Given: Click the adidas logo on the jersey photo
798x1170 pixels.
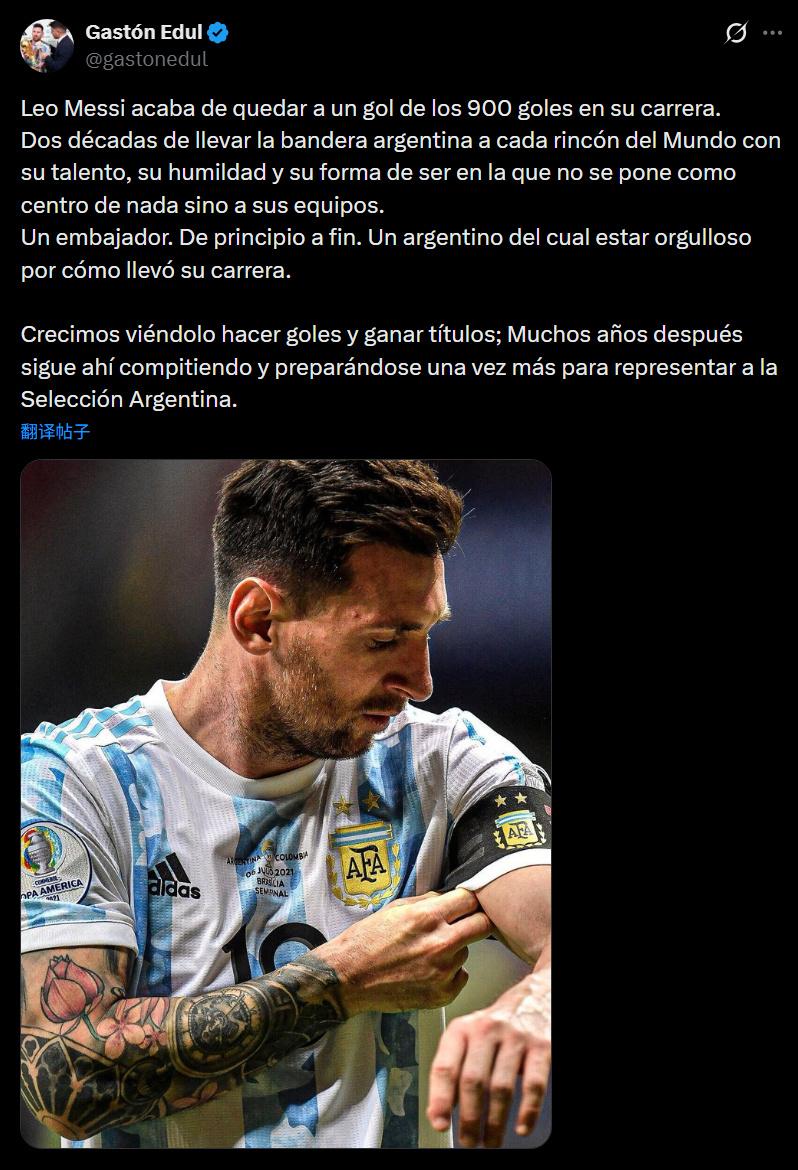Looking at the screenshot, I should pos(174,877).
